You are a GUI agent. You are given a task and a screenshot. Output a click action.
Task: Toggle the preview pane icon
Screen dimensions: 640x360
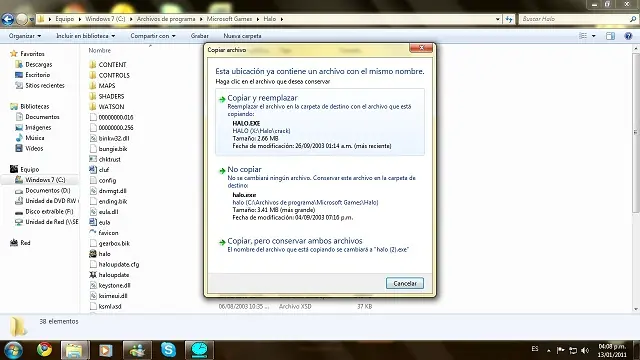coord(610,36)
